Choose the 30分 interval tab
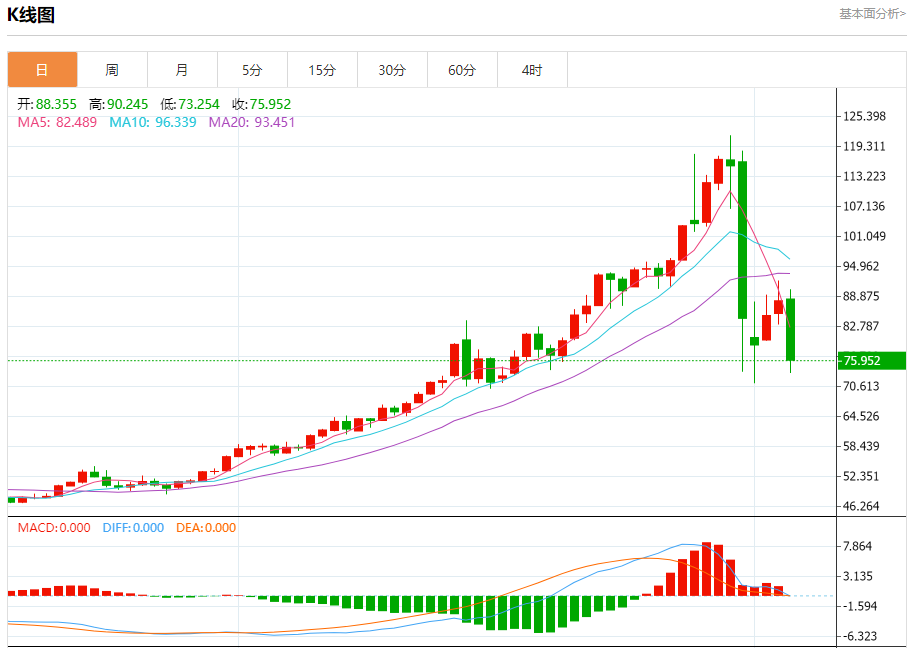 coord(392,70)
